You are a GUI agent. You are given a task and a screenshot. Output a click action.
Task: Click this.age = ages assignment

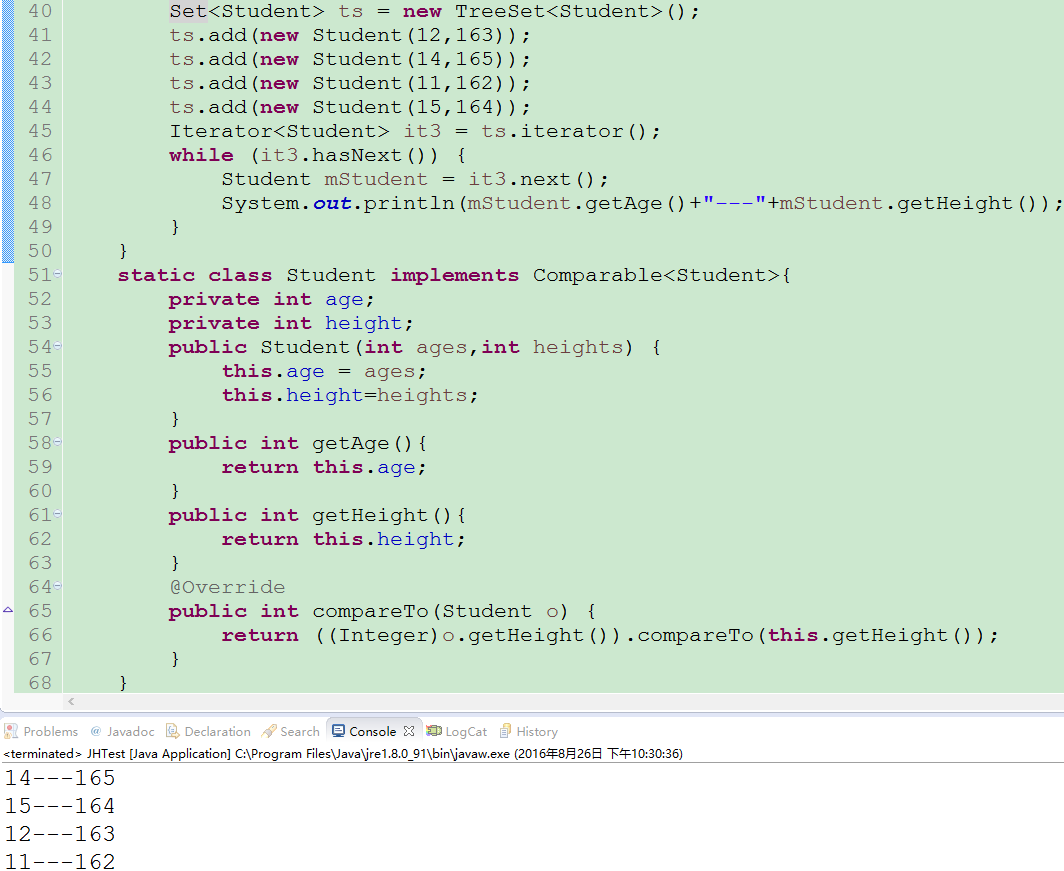[x=324, y=371]
